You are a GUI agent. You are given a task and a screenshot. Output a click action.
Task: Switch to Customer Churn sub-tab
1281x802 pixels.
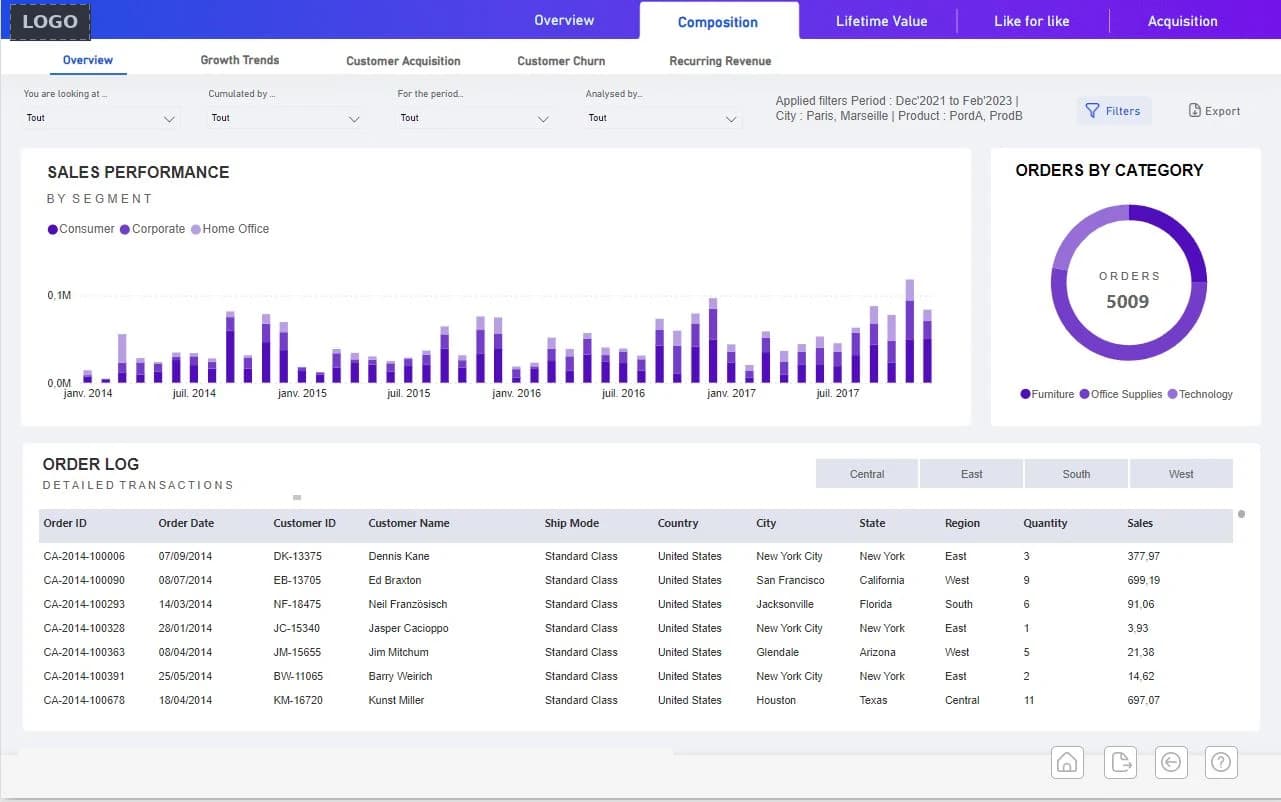pos(561,61)
